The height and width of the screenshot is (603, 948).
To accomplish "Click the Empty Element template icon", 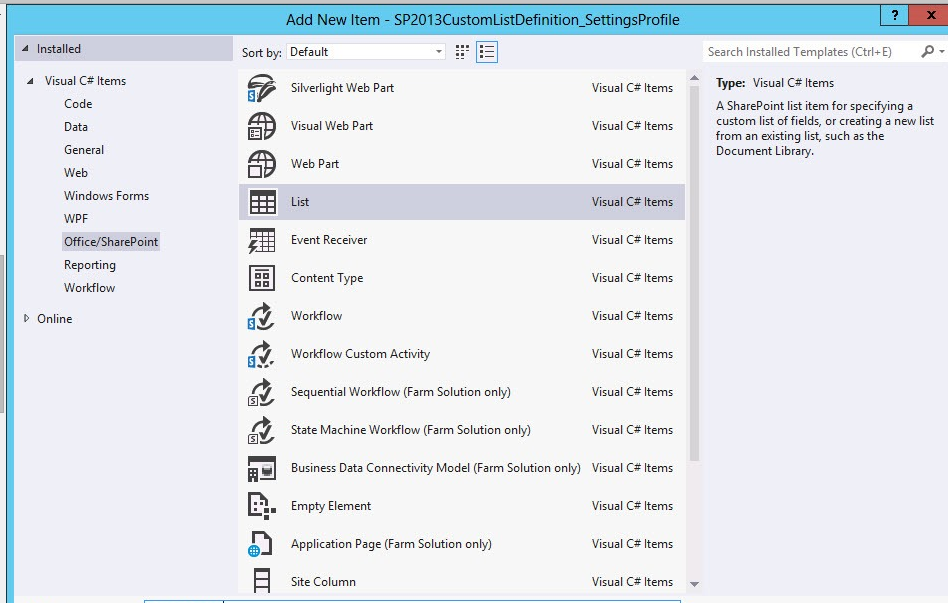I will click(x=262, y=506).
